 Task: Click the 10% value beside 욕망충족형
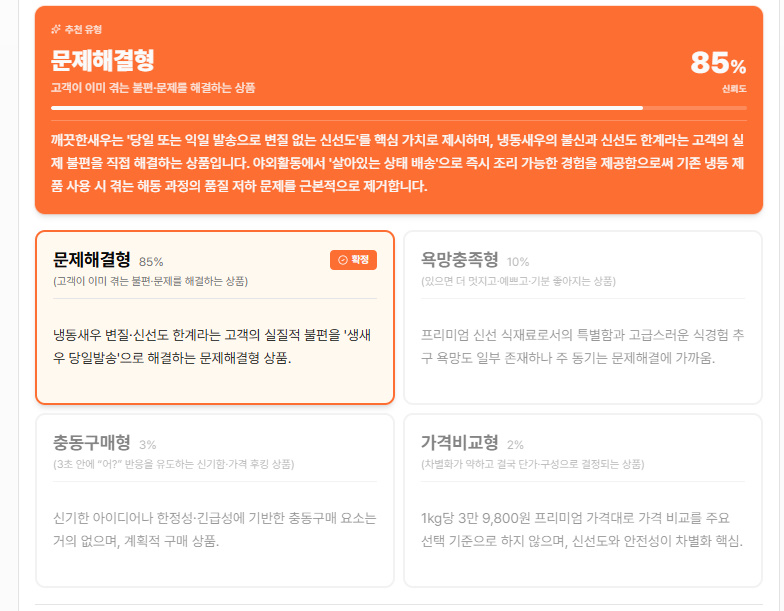coord(518,262)
